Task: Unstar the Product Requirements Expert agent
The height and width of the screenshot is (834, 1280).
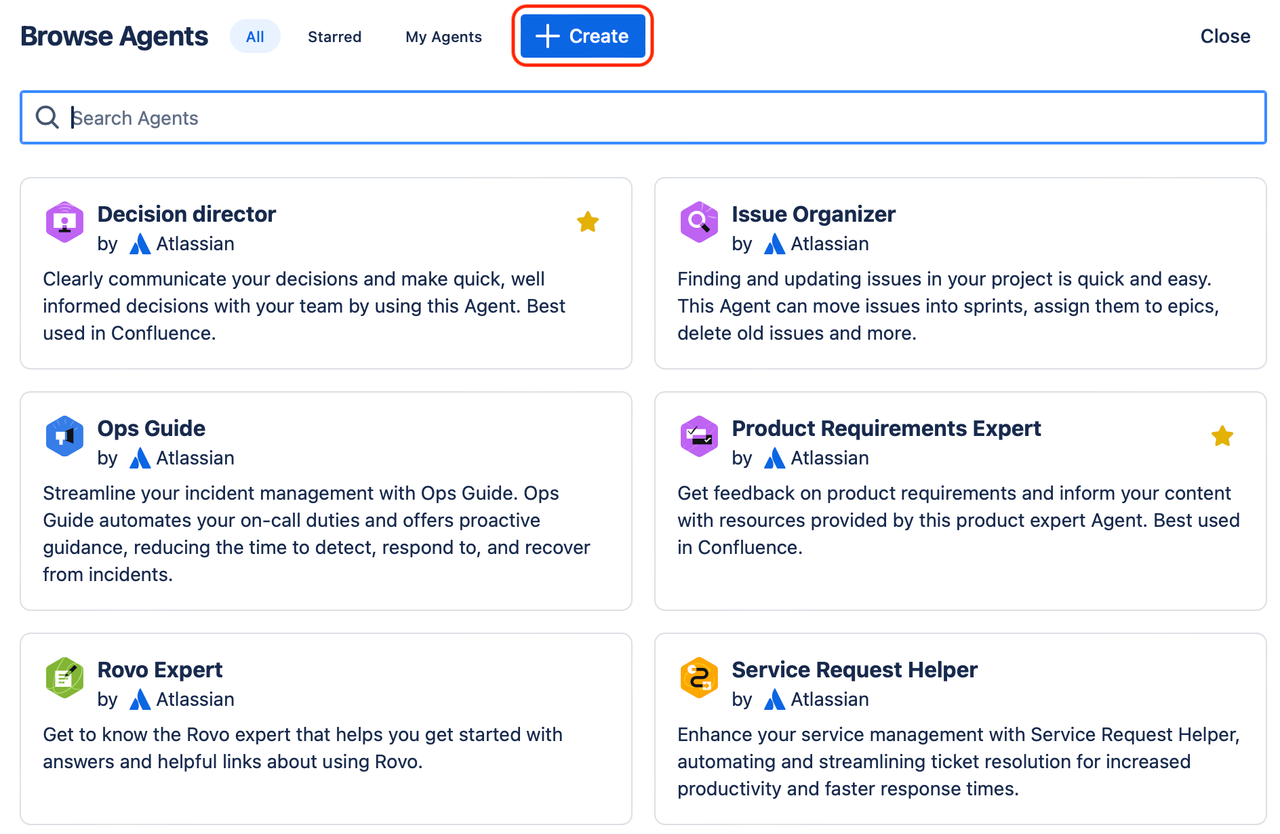Action: [1222, 436]
